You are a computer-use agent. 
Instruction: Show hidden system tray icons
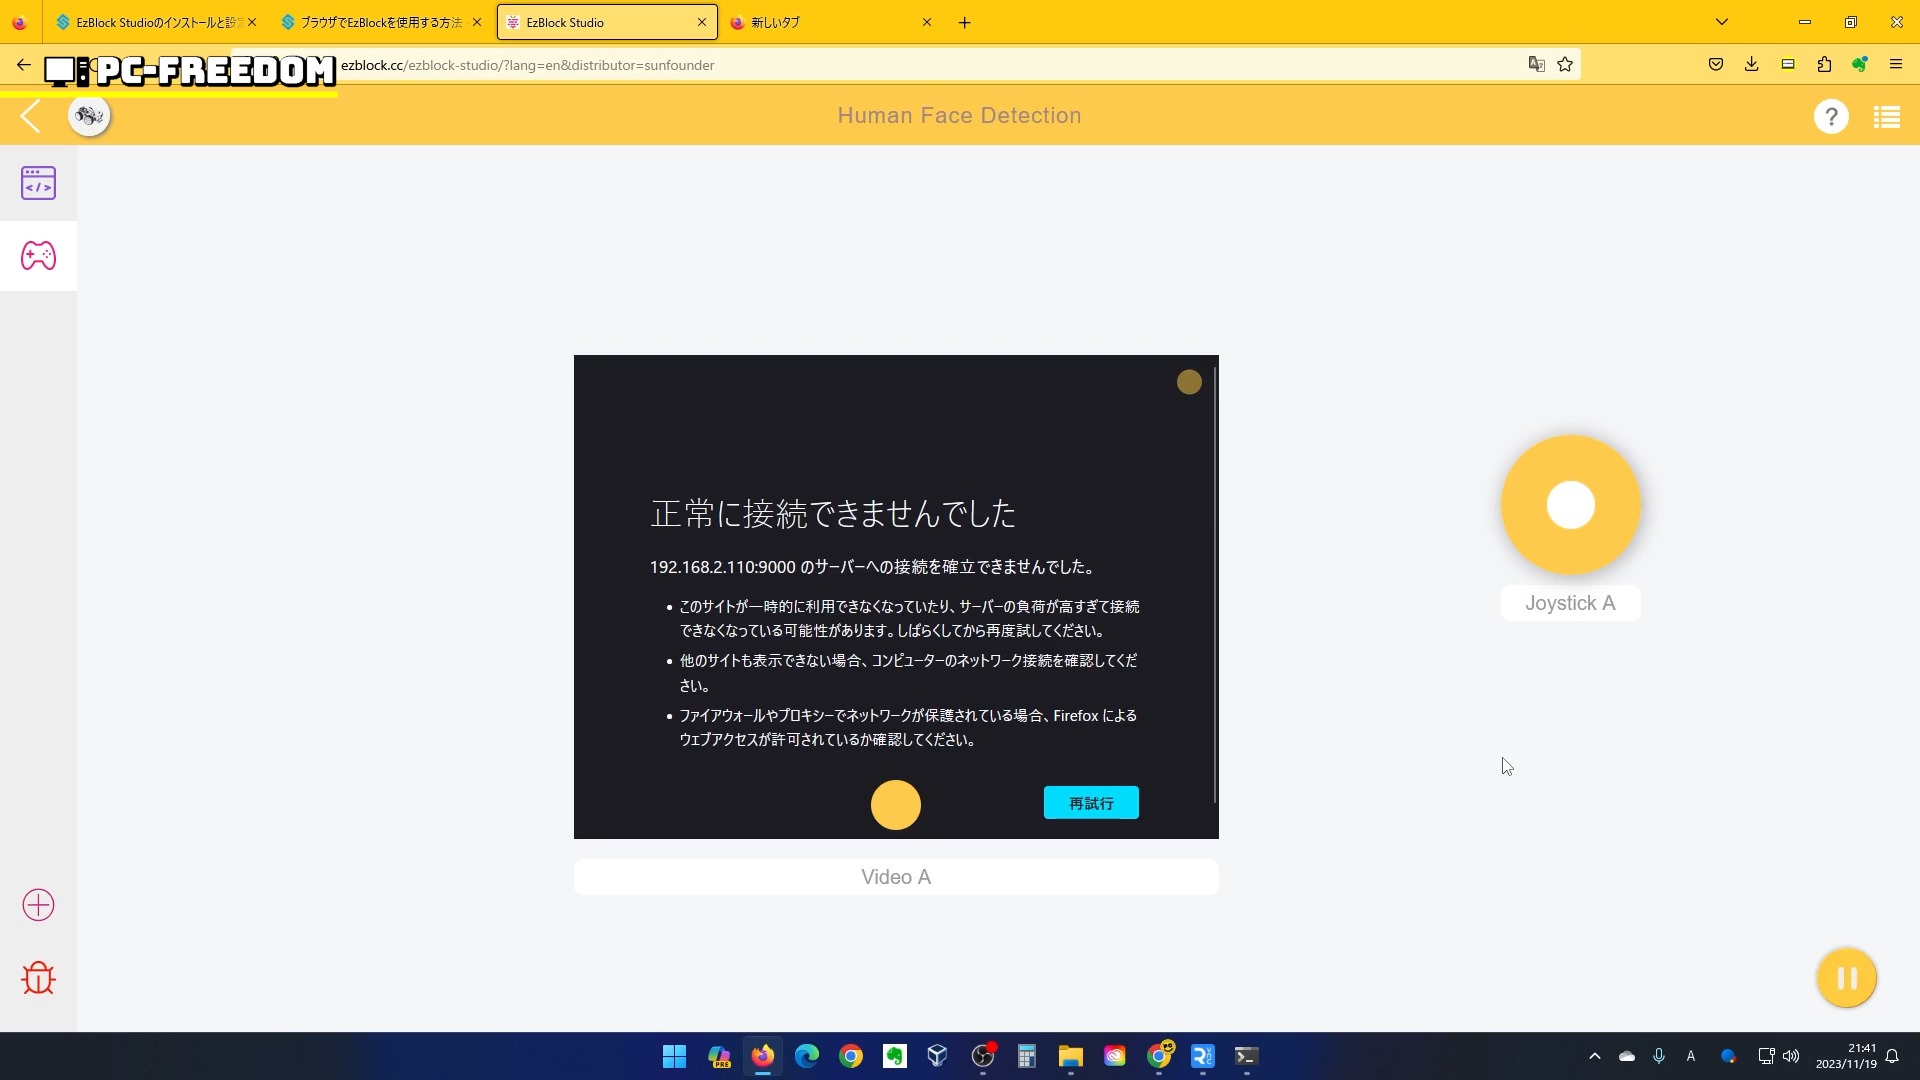[1595, 1056]
